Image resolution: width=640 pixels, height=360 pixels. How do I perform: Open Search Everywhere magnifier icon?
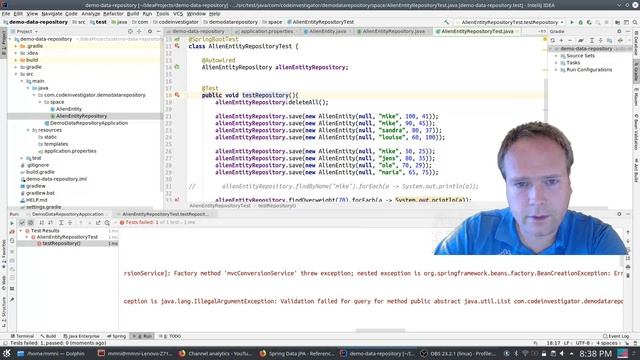point(635,22)
